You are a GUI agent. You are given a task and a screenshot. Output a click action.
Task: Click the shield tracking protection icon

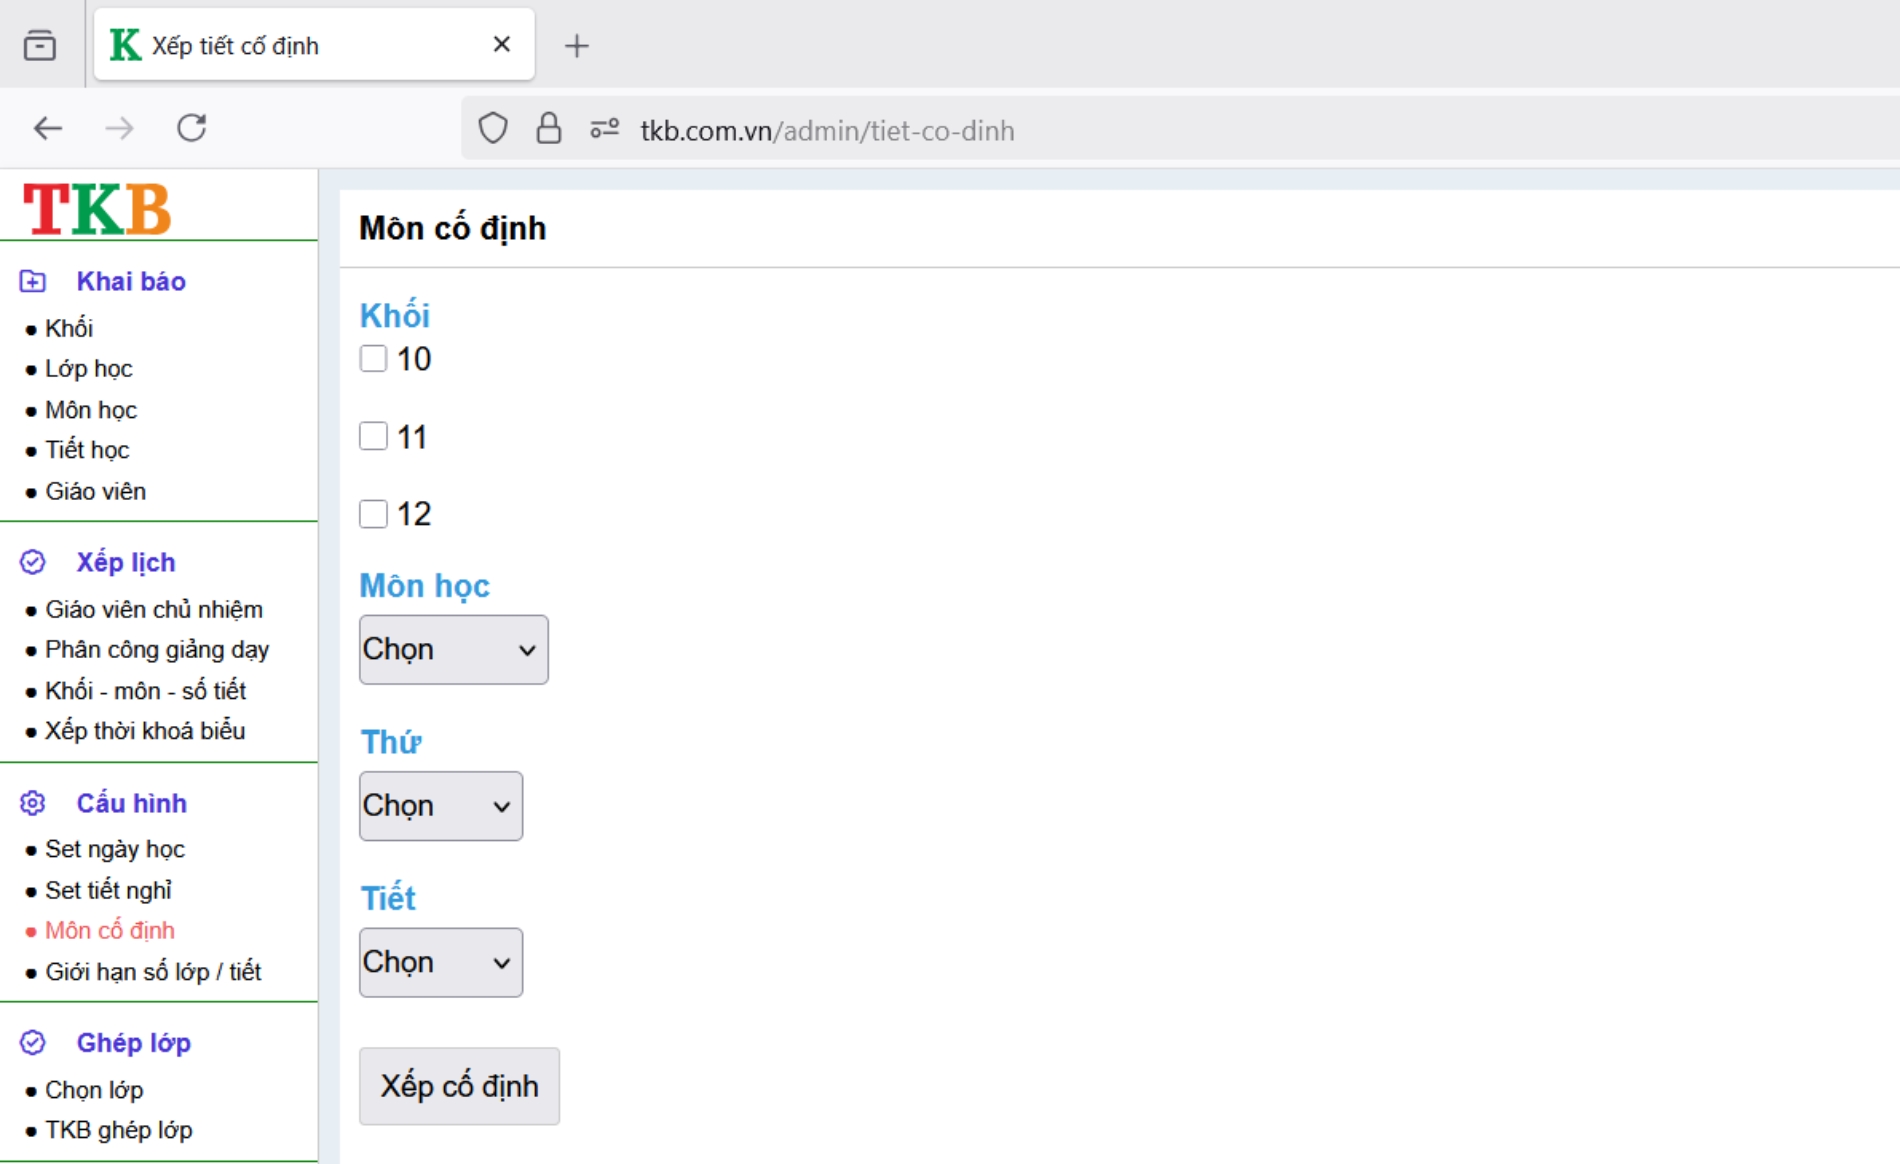click(492, 129)
